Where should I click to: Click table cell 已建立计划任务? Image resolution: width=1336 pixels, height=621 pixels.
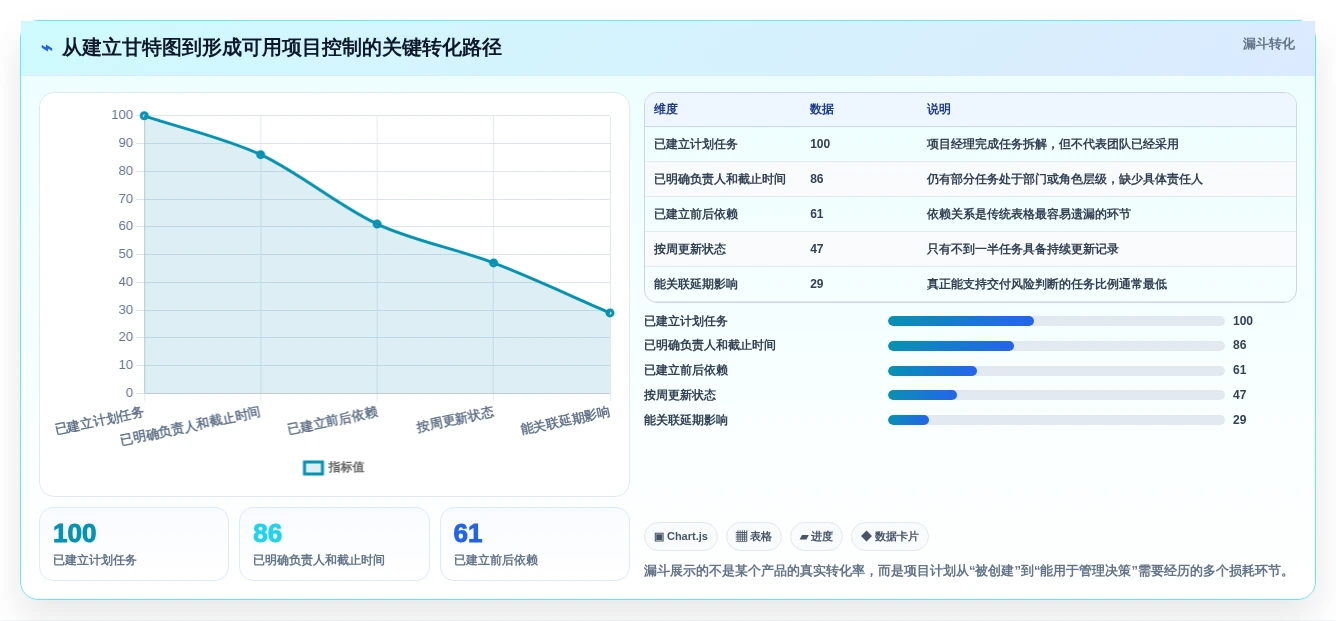(x=696, y=144)
